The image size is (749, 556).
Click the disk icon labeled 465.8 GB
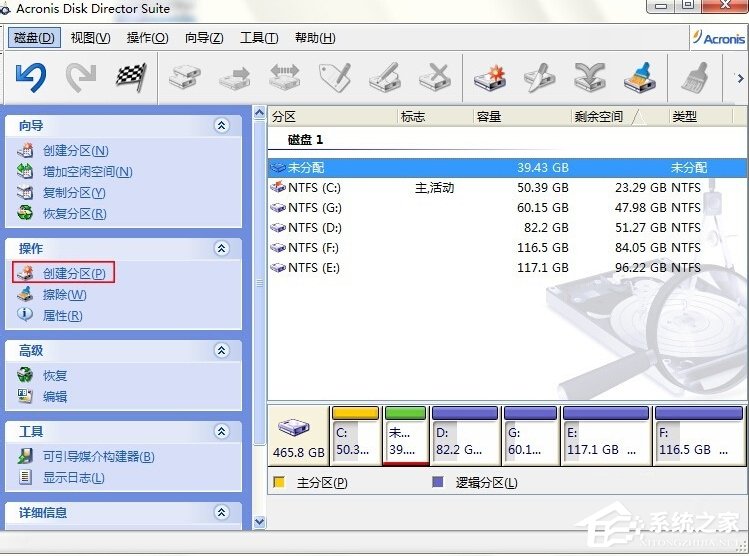[299, 432]
